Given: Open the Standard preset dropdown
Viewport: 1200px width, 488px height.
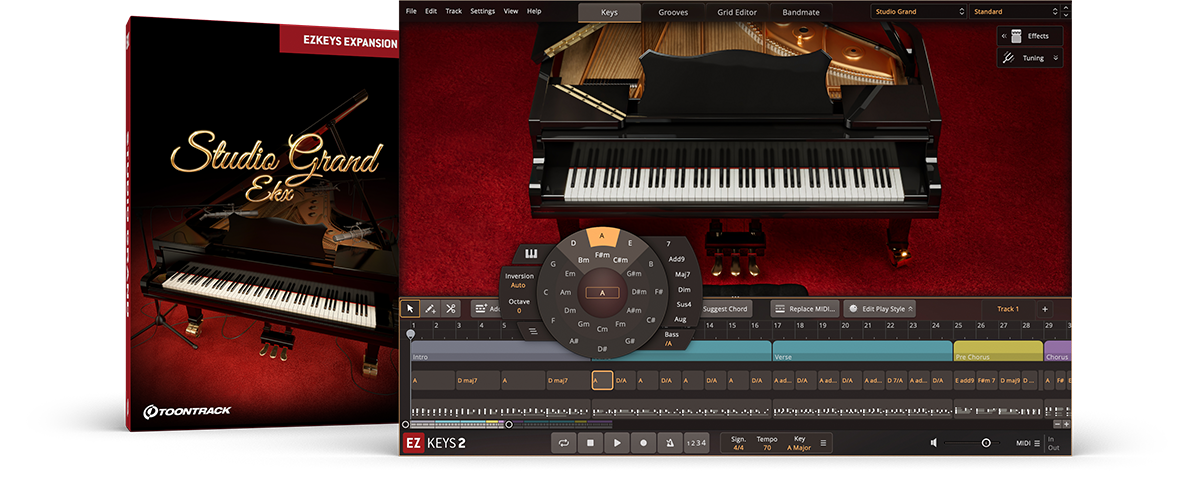Looking at the screenshot, I should [1018, 12].
